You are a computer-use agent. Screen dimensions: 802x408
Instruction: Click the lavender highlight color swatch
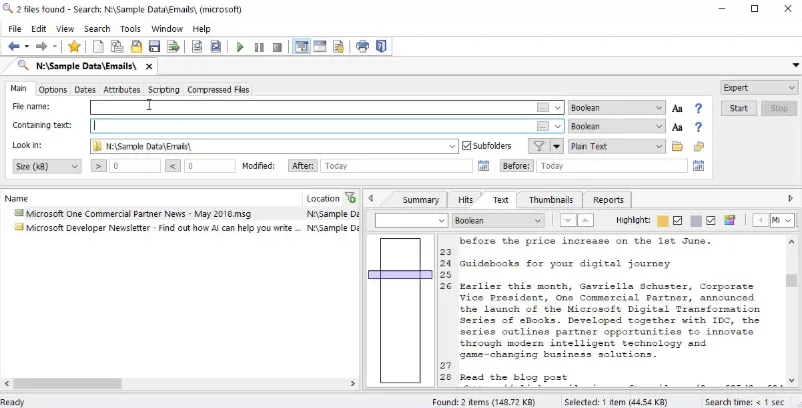[696, 221]
